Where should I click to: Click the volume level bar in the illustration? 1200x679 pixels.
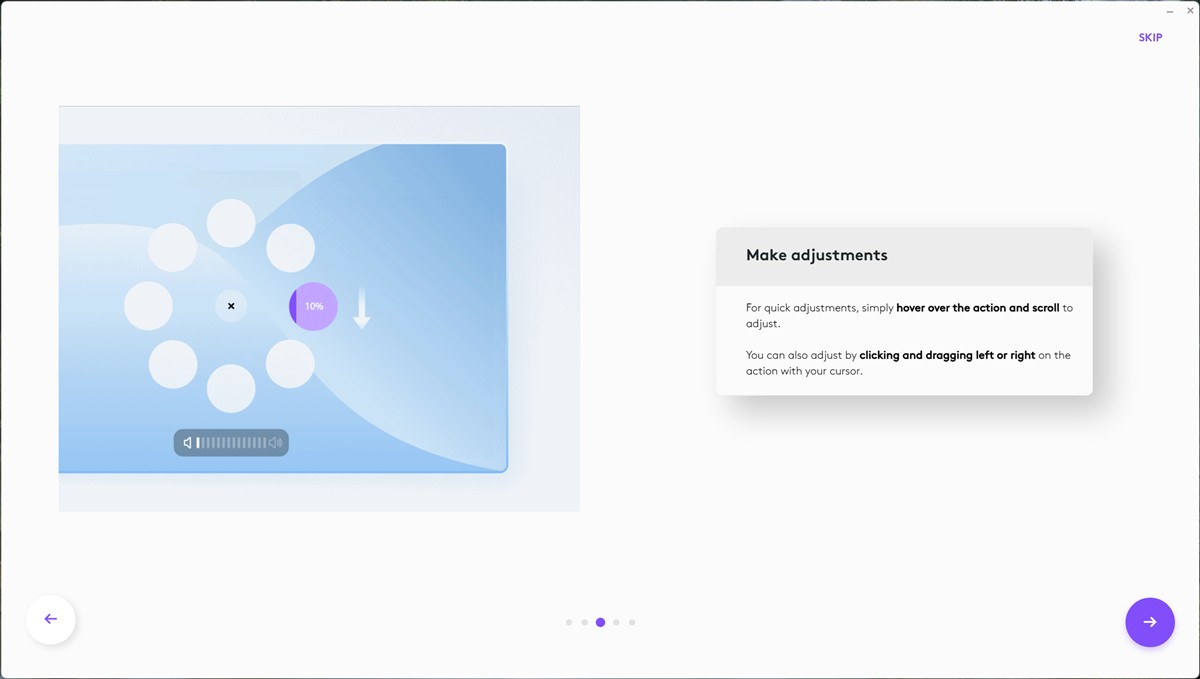(x=232, y=442)
